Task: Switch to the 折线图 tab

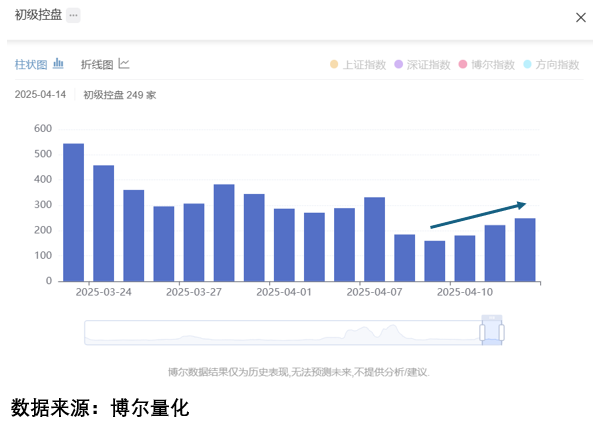Action: (x=97, y=64)
